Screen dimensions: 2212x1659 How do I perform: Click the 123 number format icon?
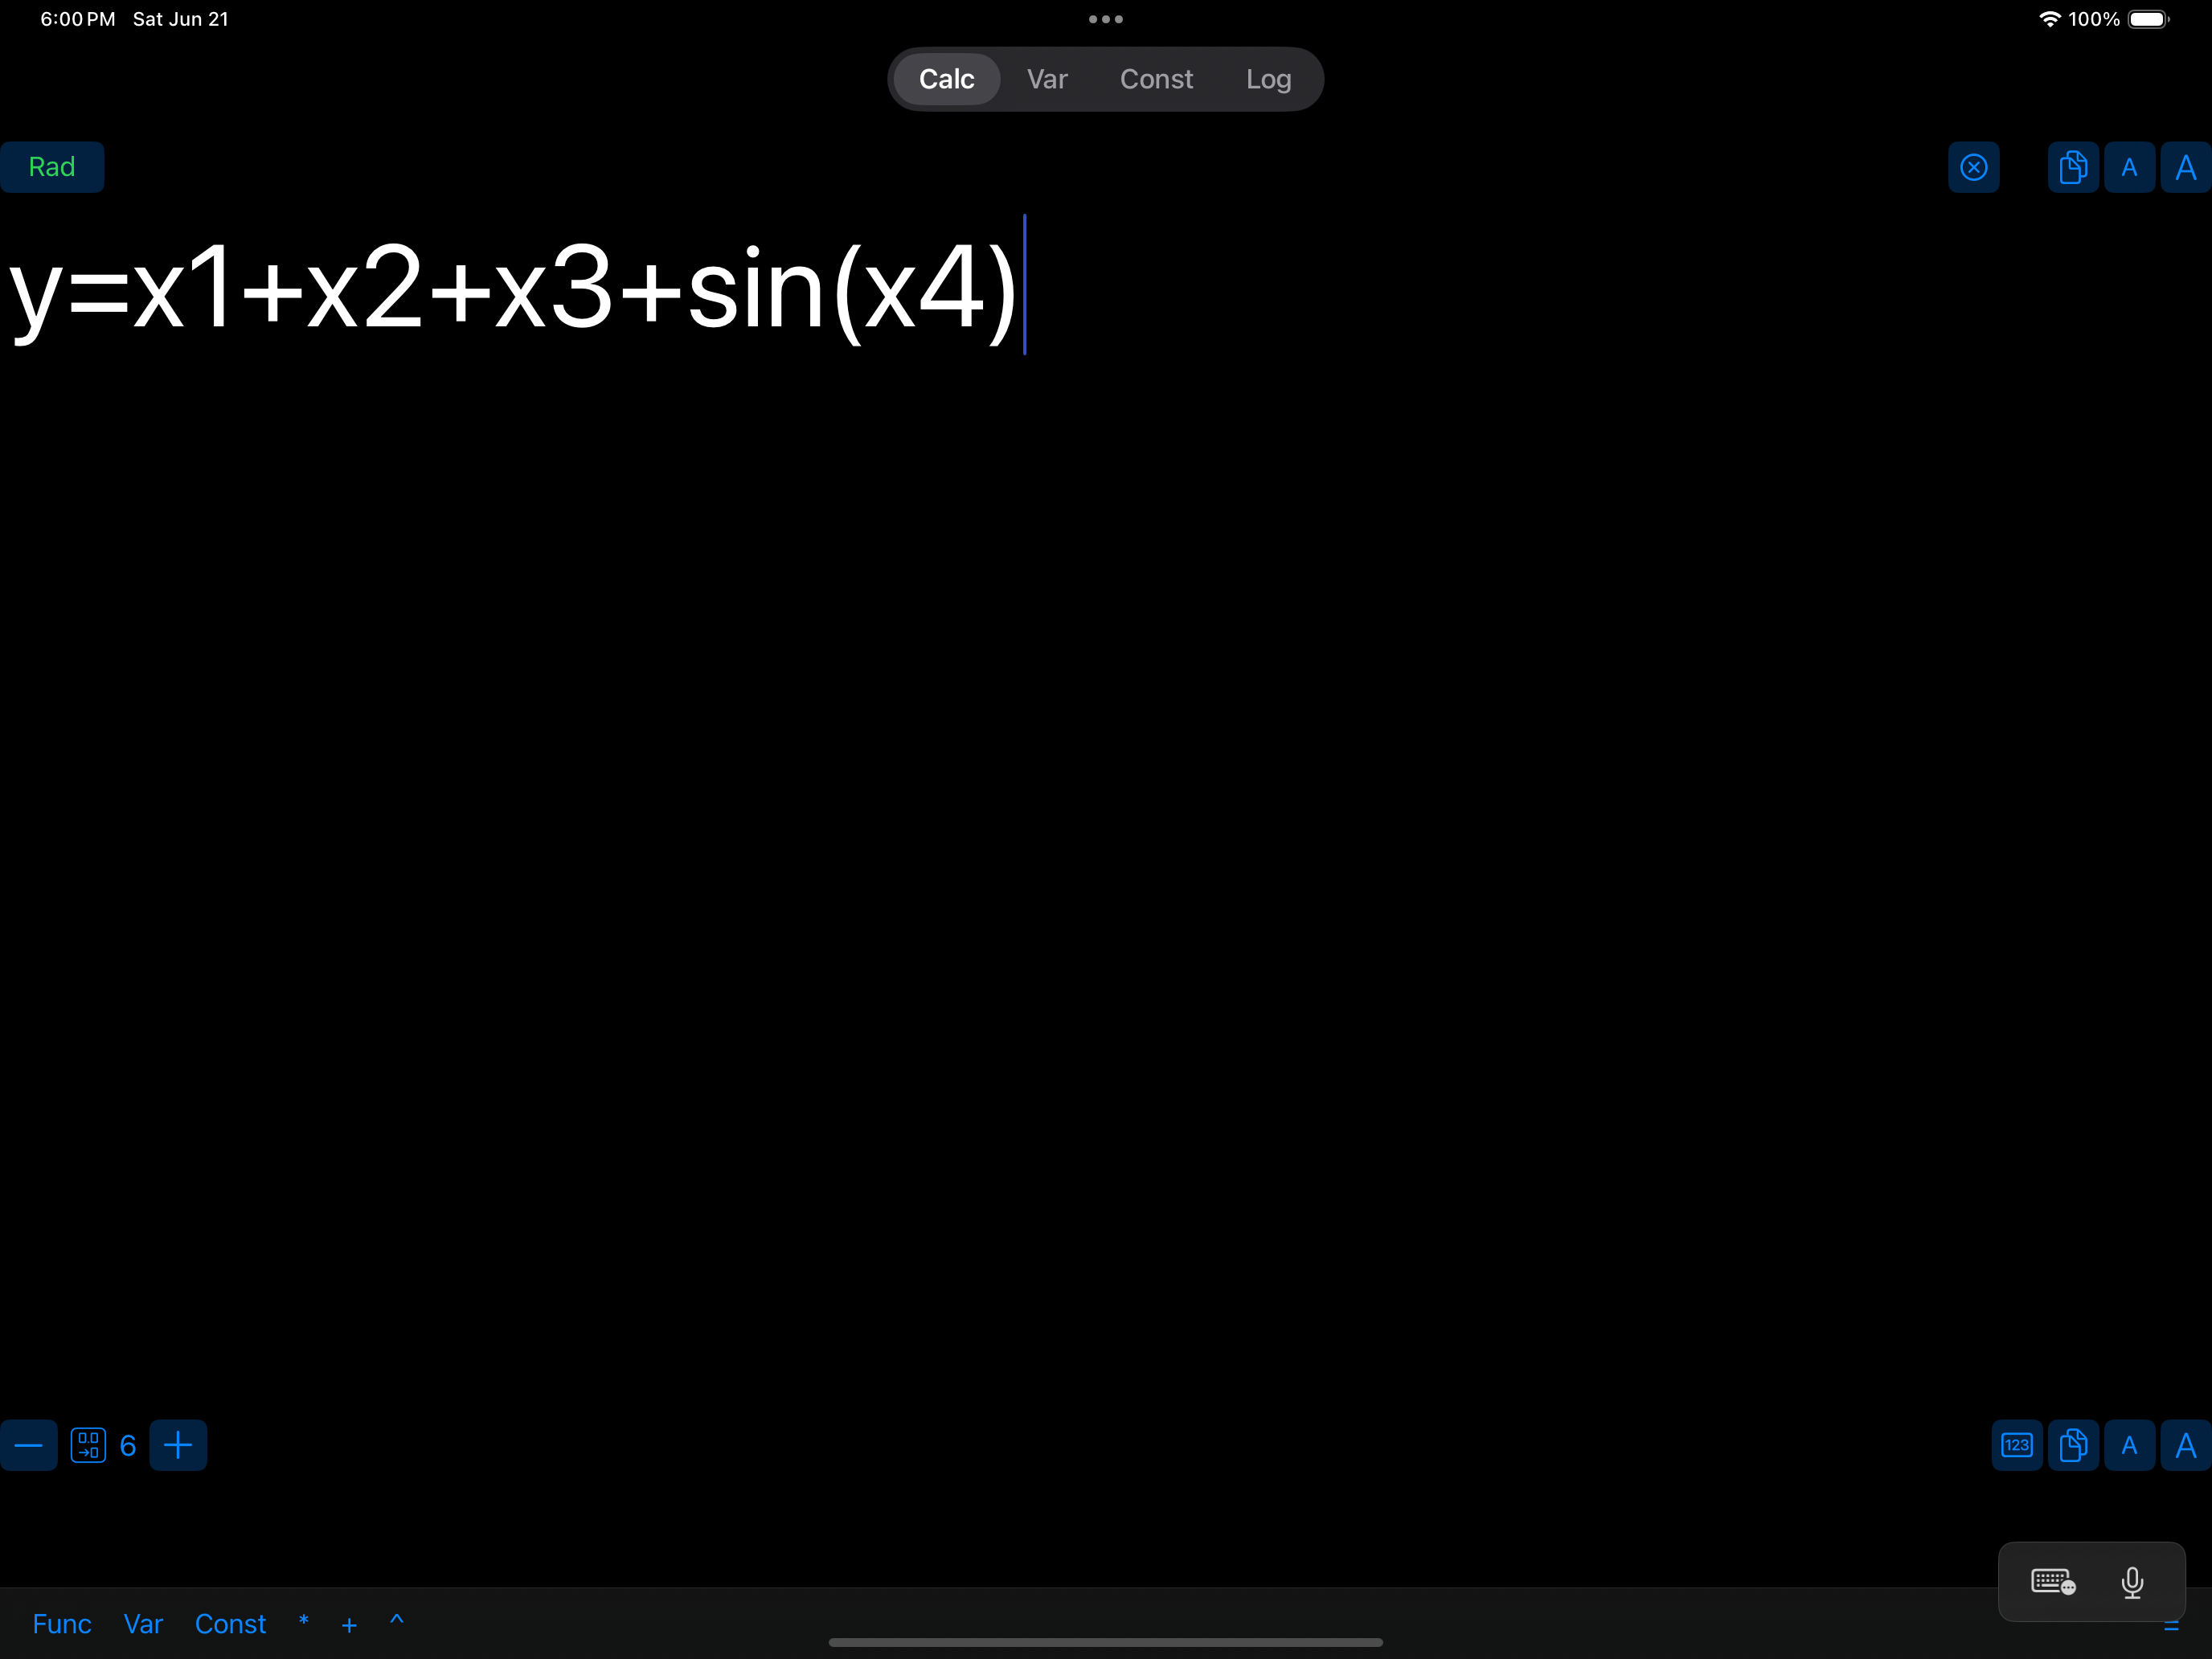click(x=2016, y=1445)
